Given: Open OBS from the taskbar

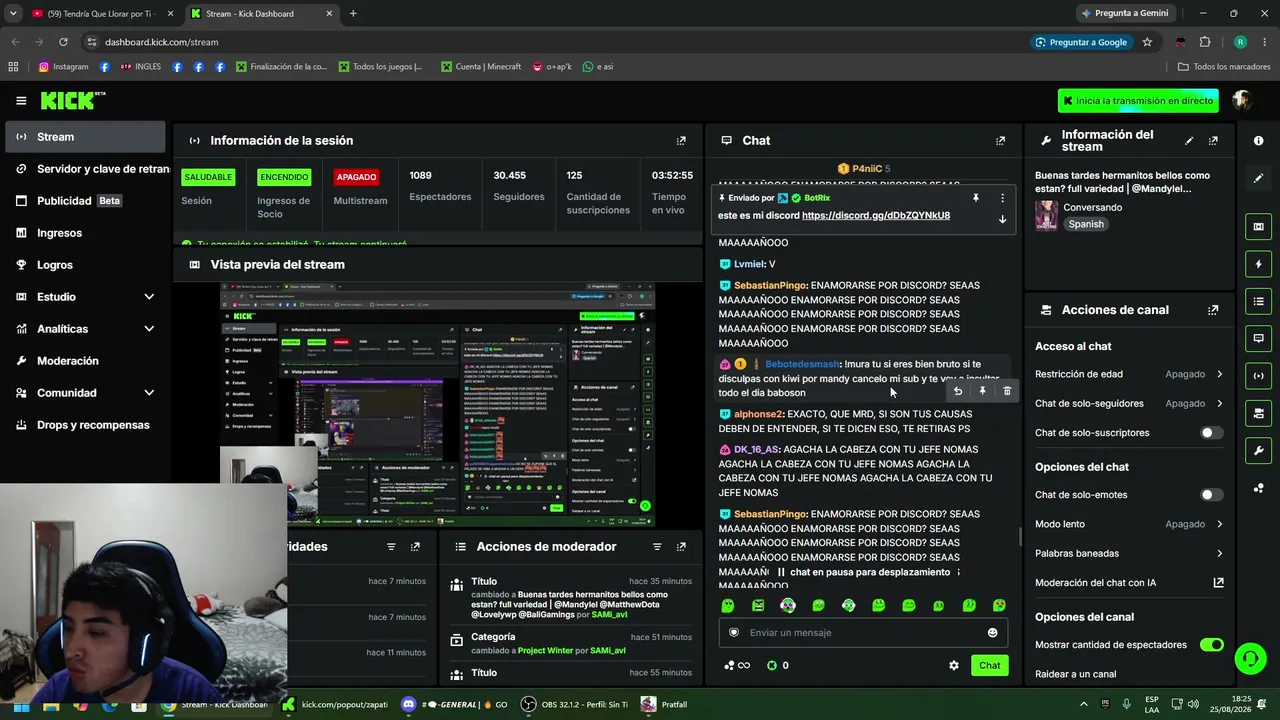Looking at the screenshot, I should click(x=573, y=704).
